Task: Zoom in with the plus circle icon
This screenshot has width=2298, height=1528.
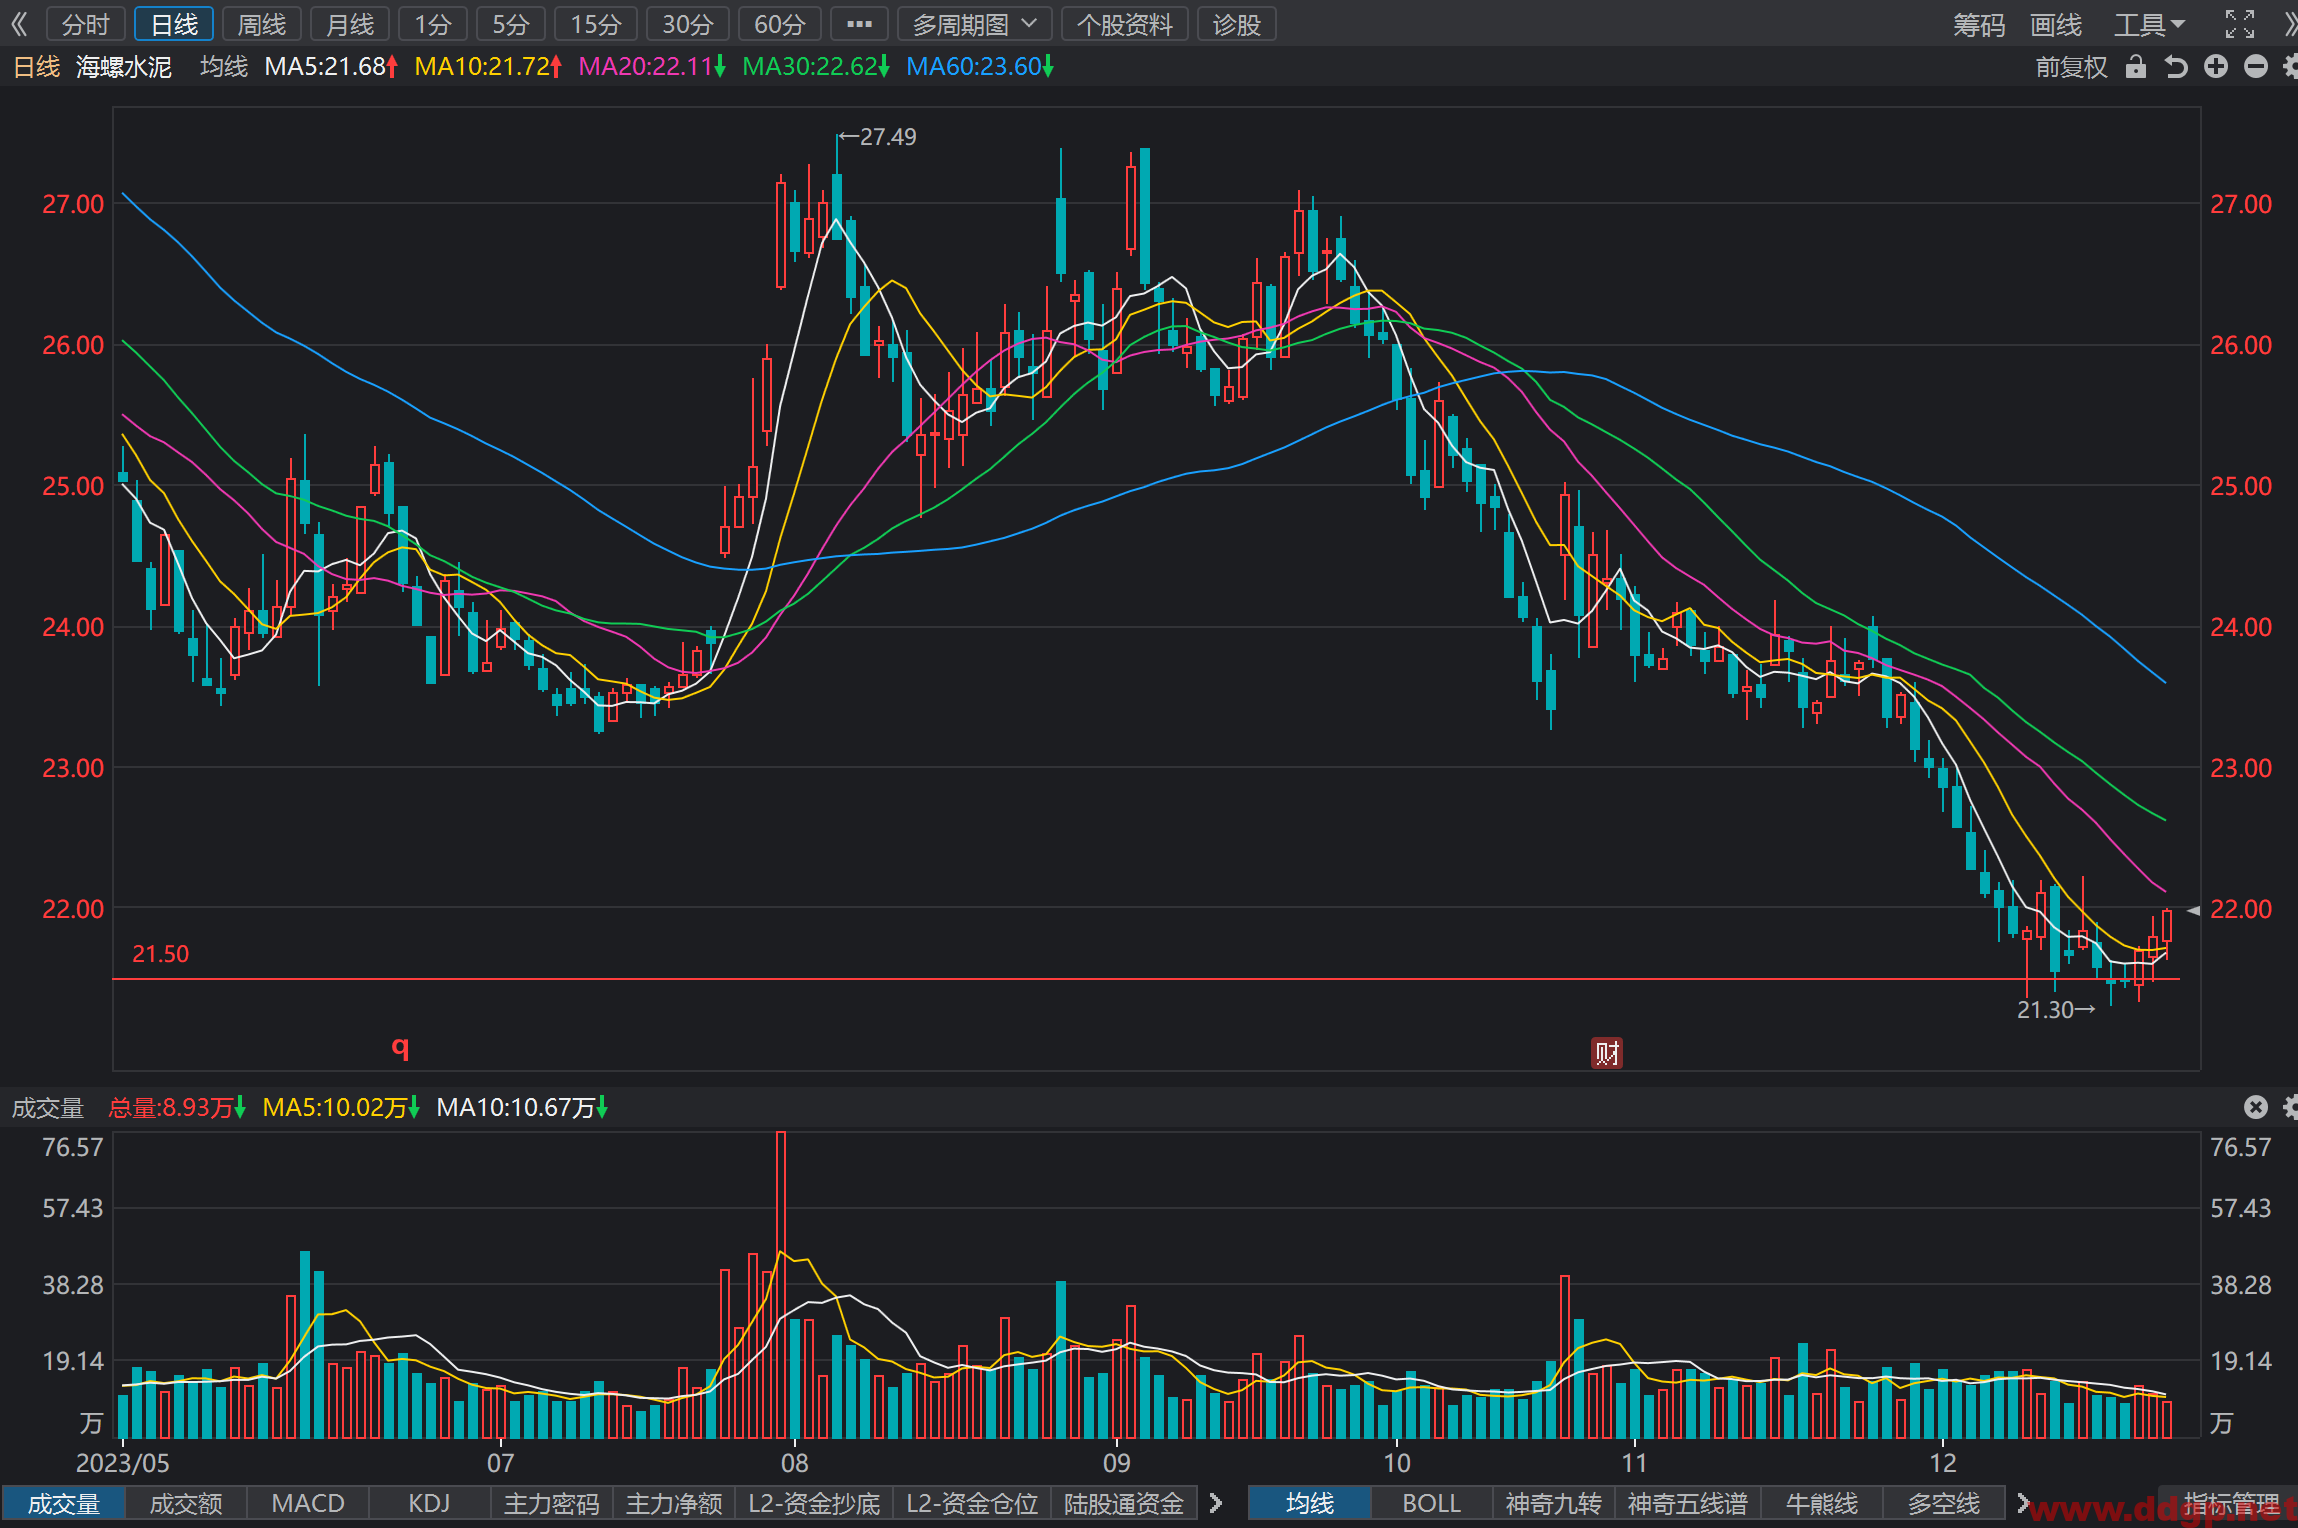Action: (2216, 67)
